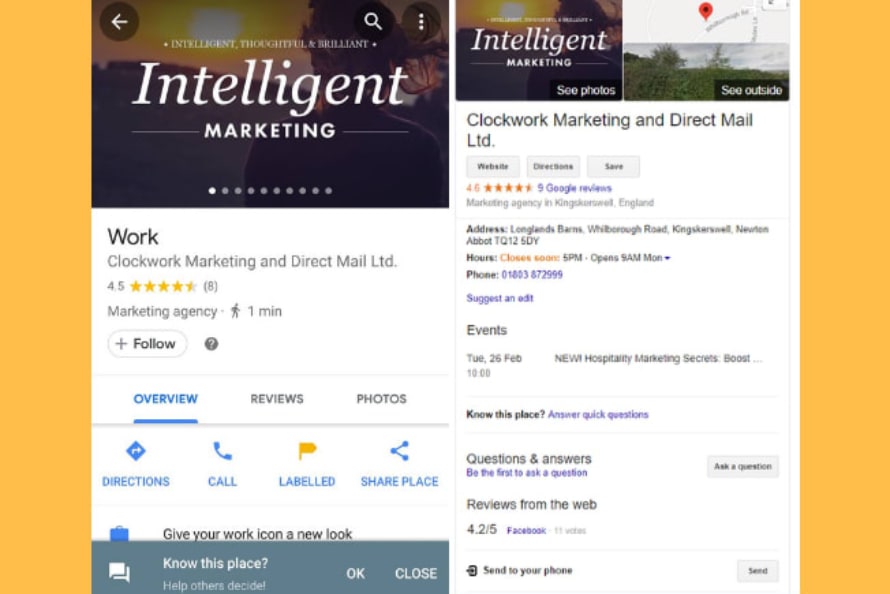Tap the Labelled flag icon
This screenshot has height=594, width=890.
click(x=307, y=451)
